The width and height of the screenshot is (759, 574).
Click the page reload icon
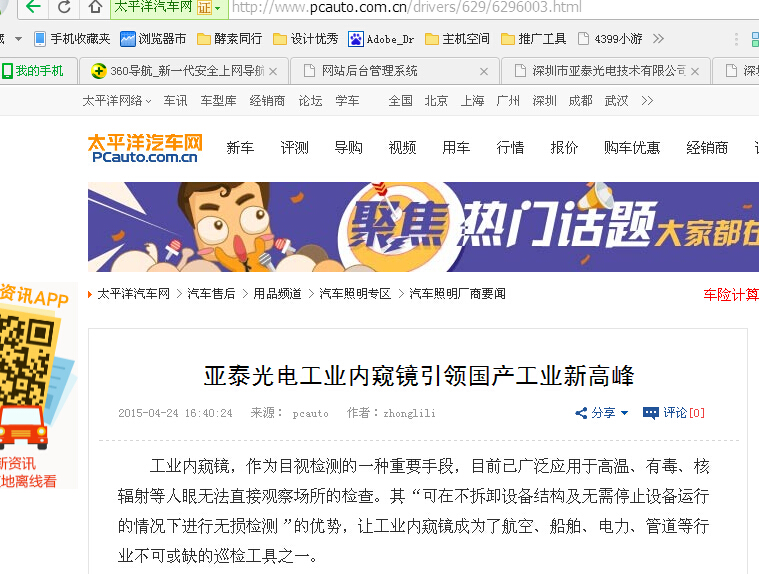tap(64, 7)
